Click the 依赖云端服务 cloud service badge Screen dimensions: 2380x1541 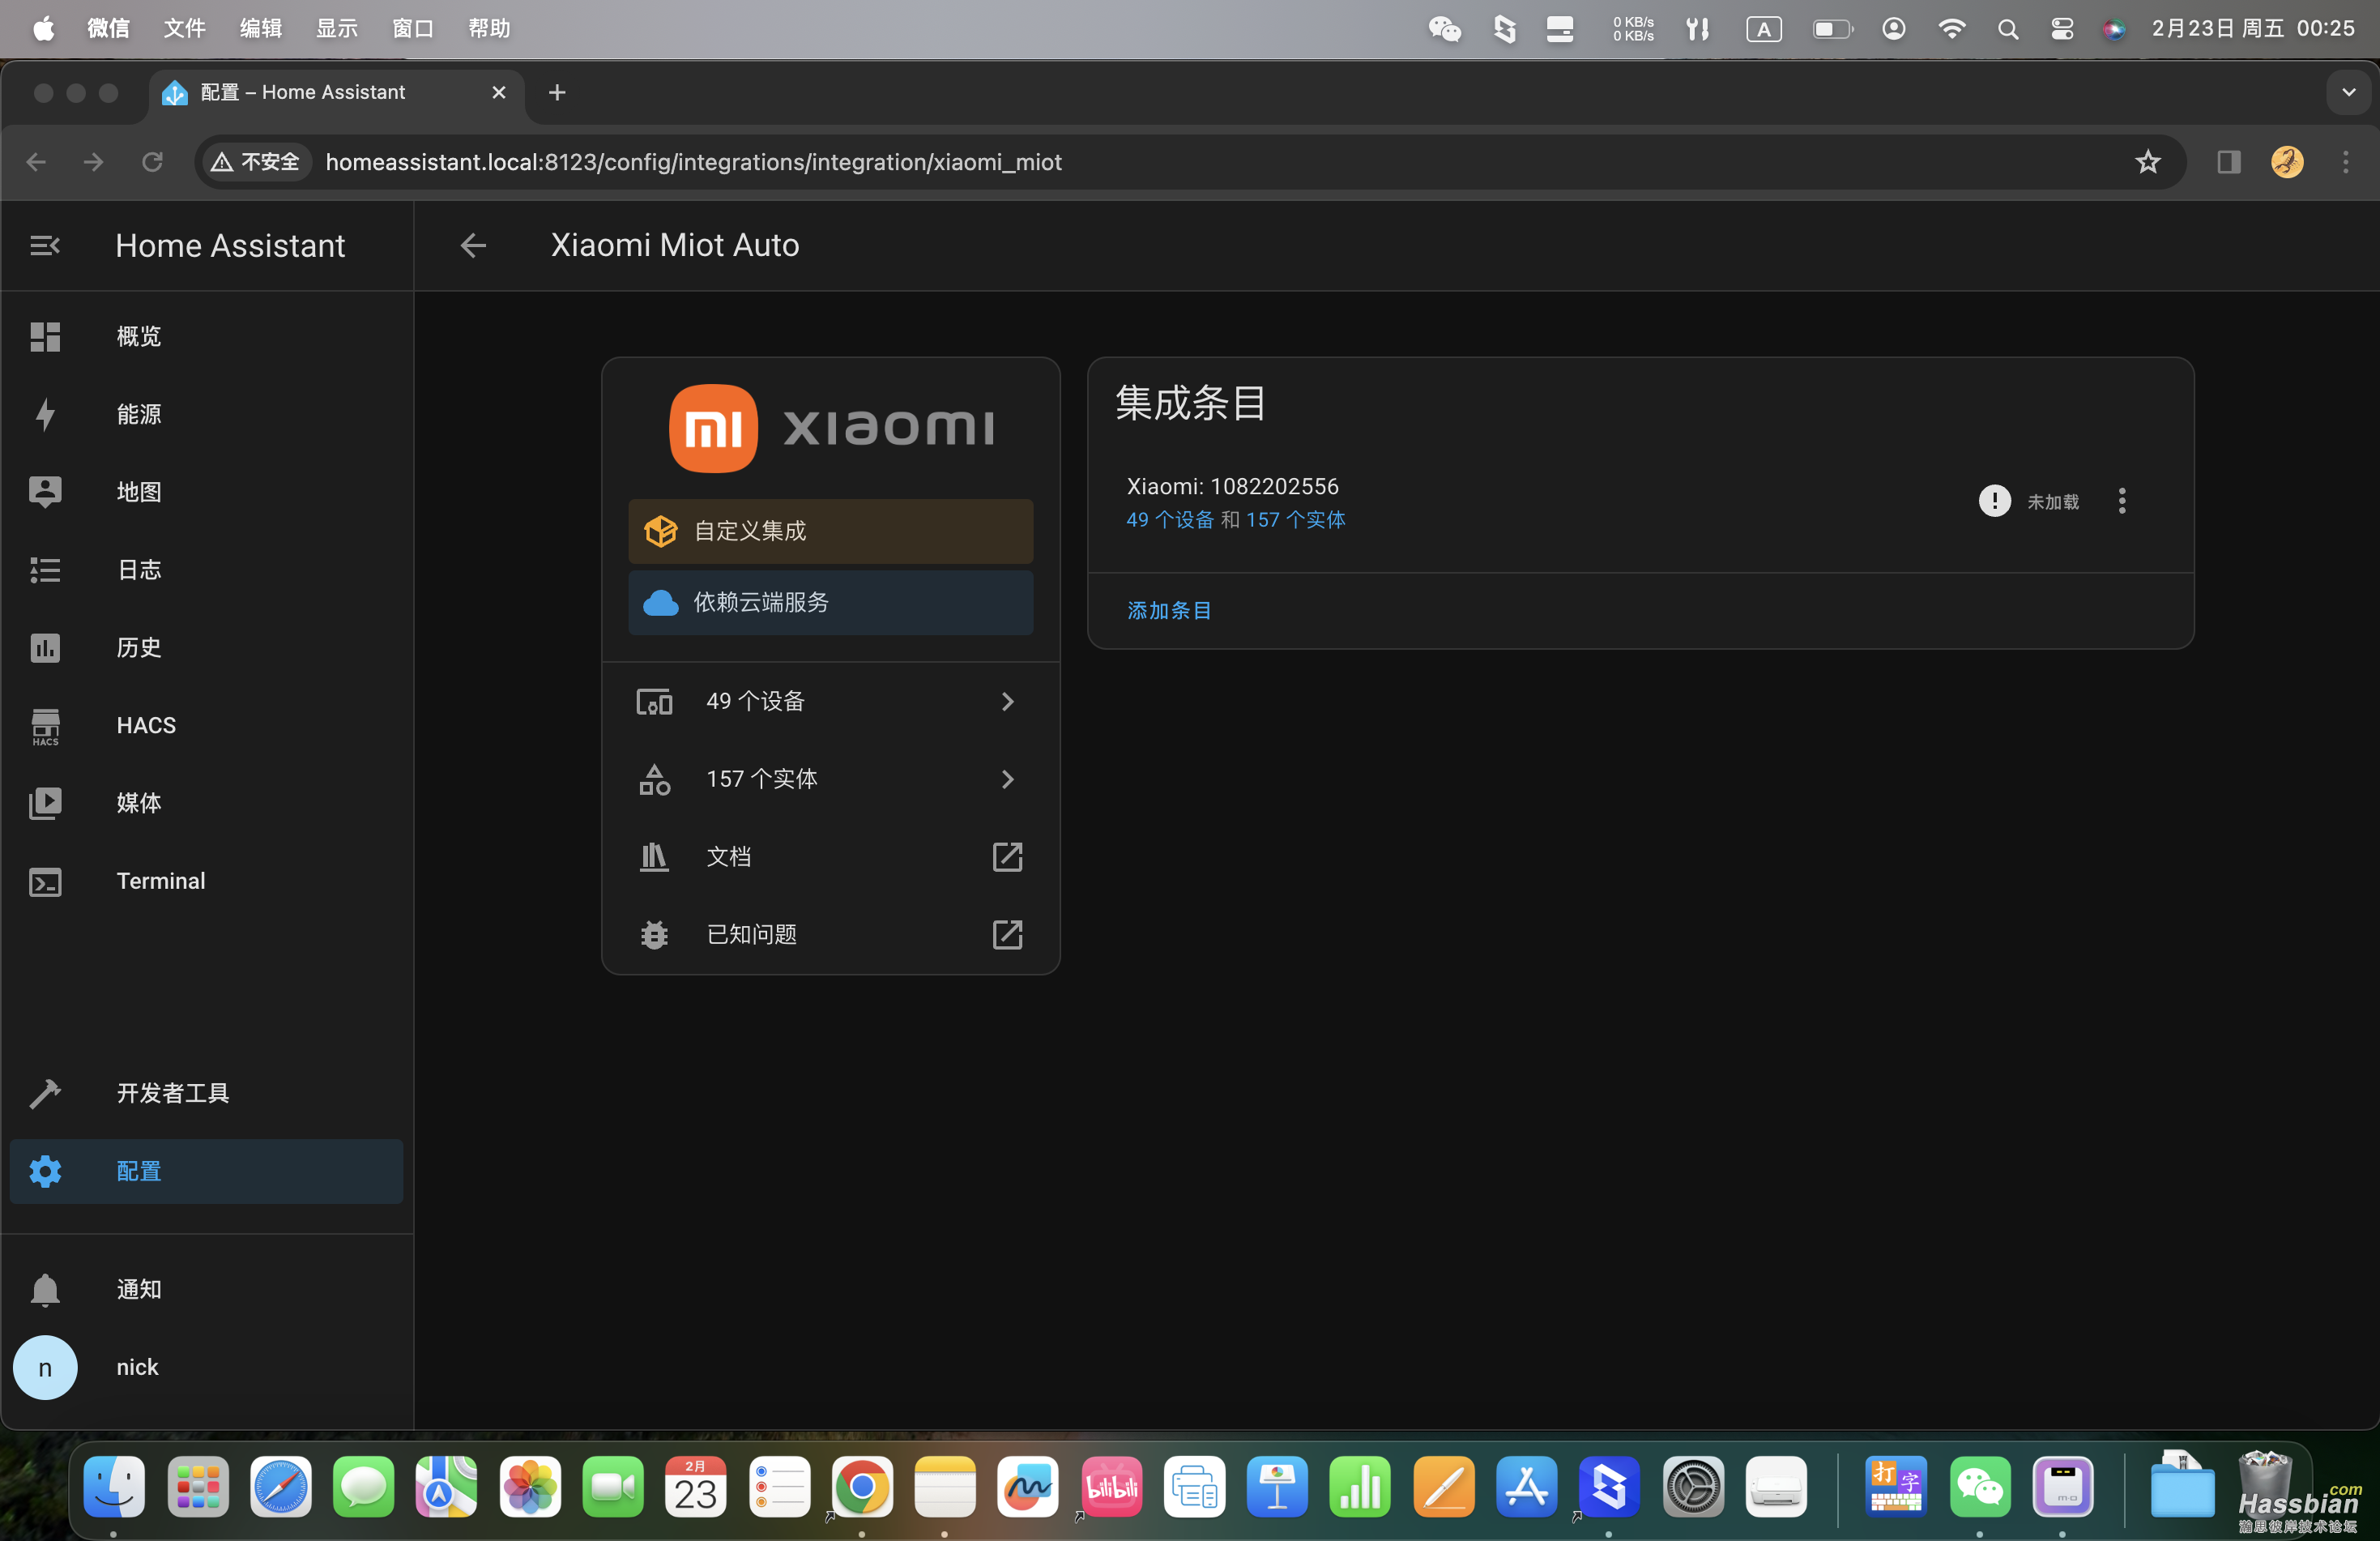point(830,602)
